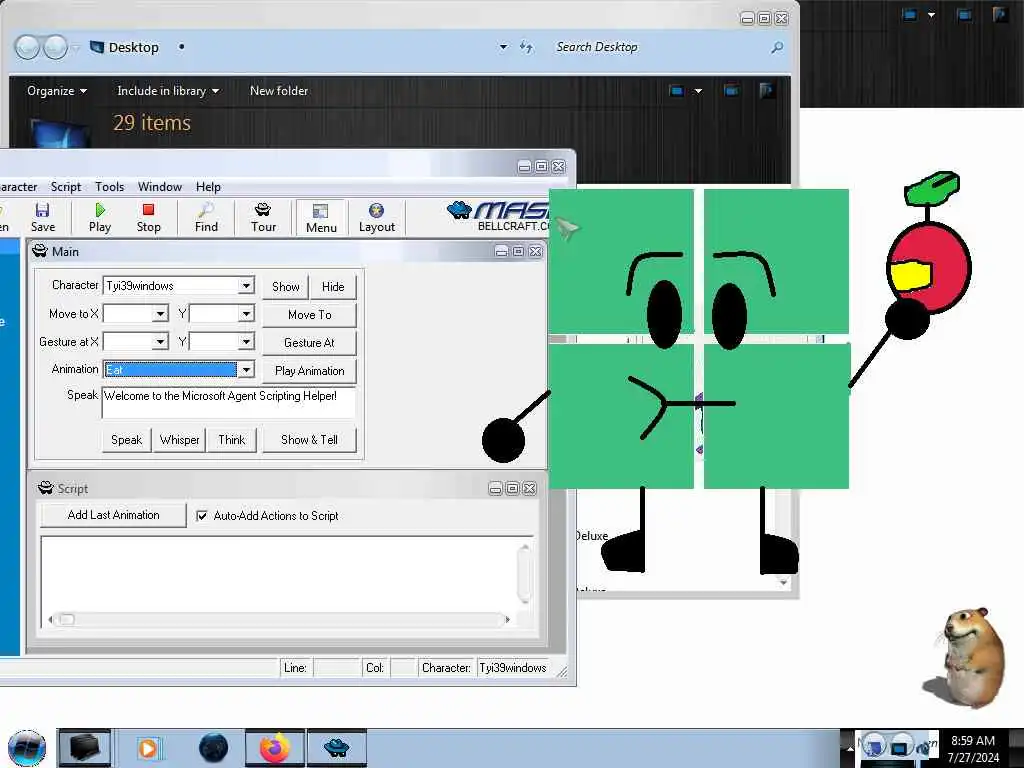The image size is (1024, 768).
Task: Click Add Last Animation button
Action: pos(114,515)
